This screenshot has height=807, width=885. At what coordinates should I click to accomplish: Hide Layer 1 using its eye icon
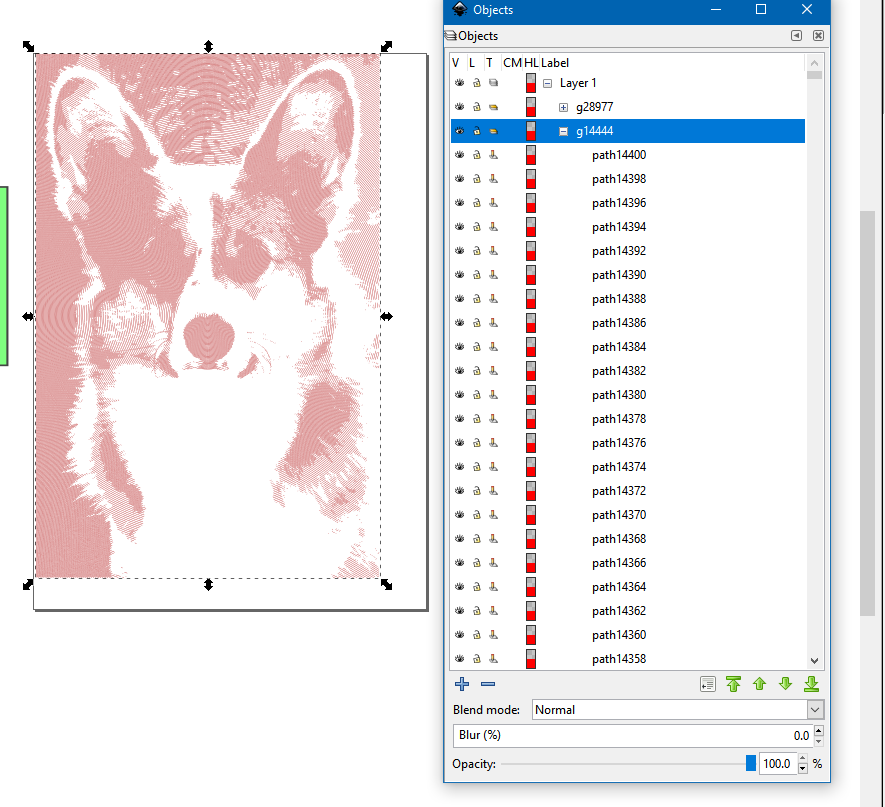(x=459, y=83)
